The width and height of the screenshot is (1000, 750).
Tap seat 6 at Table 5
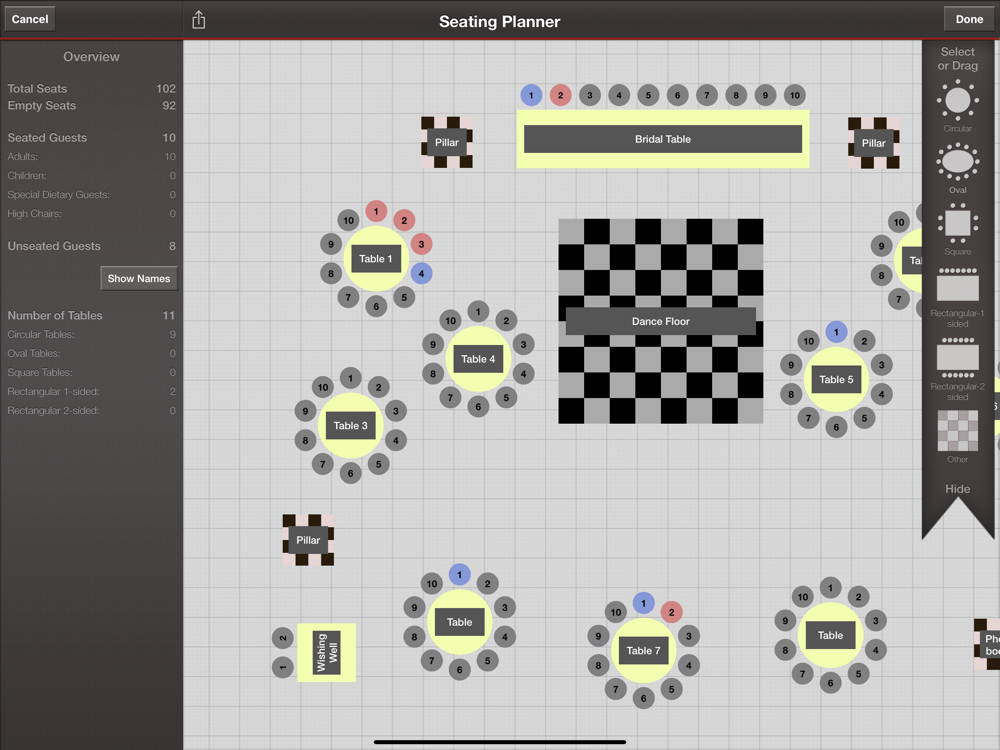coord(836,427)
